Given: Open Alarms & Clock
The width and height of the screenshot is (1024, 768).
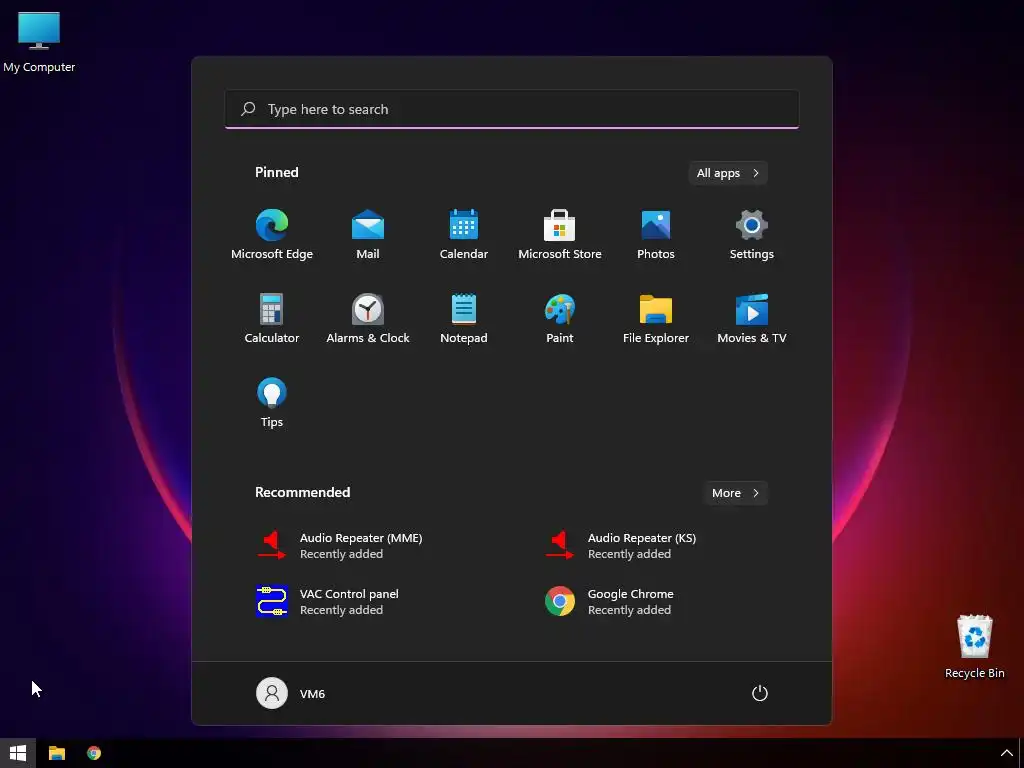Looking at the screenshot, I should click(x=368, y=319).
